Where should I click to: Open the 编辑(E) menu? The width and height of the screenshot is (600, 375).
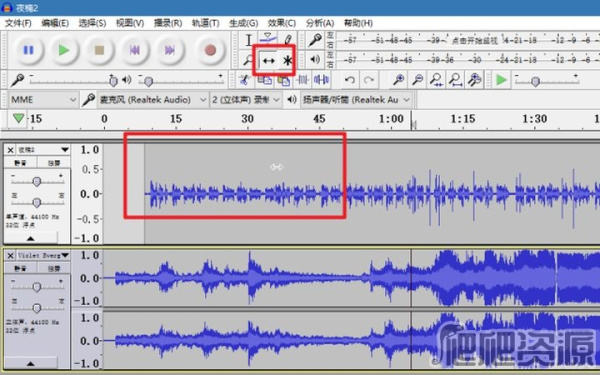[x=55, y=23]
